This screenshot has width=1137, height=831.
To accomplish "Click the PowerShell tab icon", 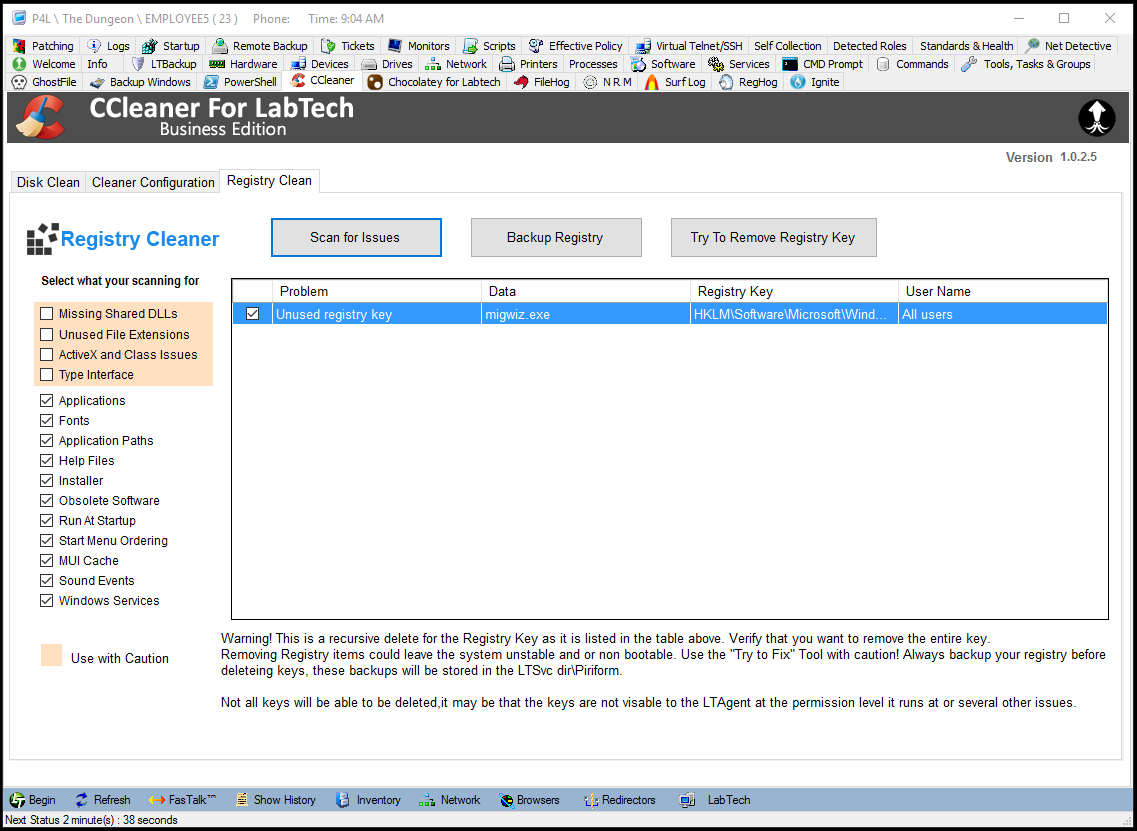I will coord(211,82).
